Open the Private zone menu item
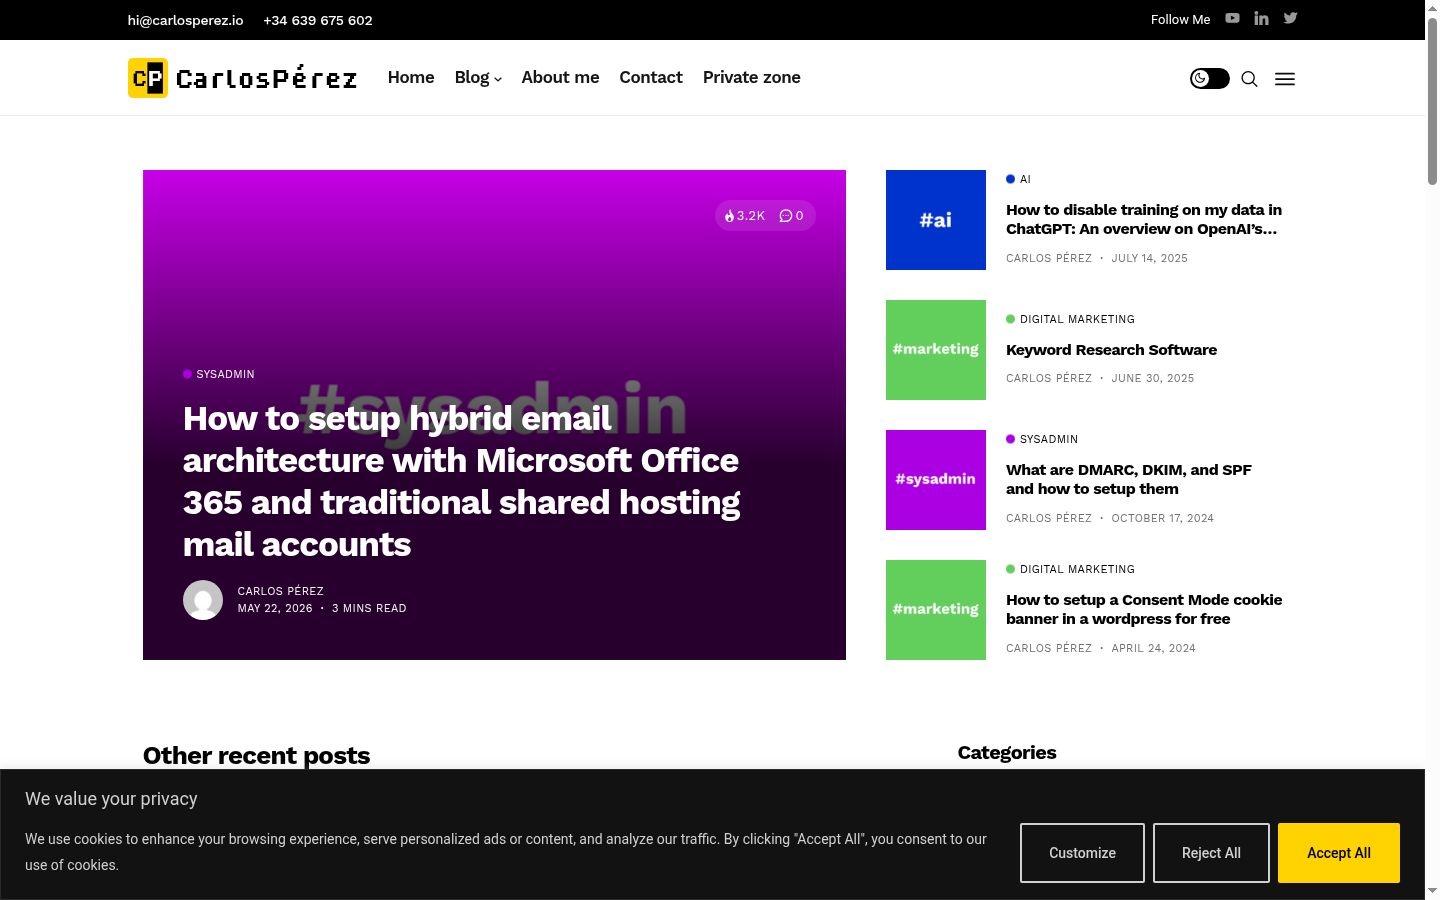Image resolution: width=1440 pixels, height=900 pixels. pos(752,78)
